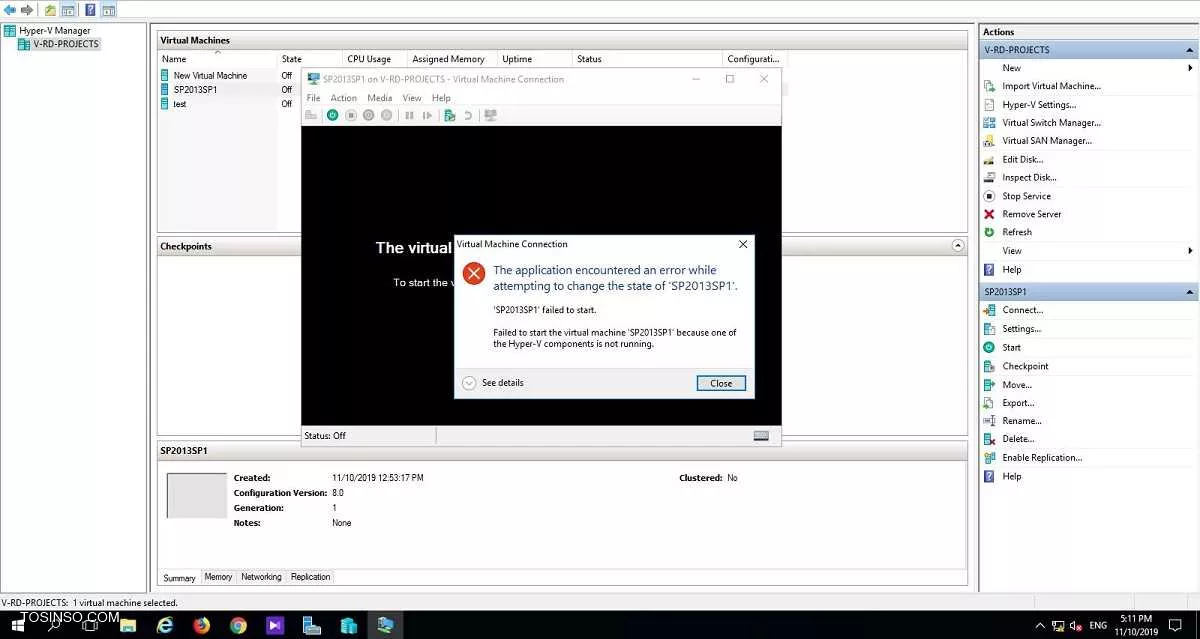Viewport: 1200px width, 639px height.
Task: Open Chrome from taskbar
Action: tap(238, 626)
